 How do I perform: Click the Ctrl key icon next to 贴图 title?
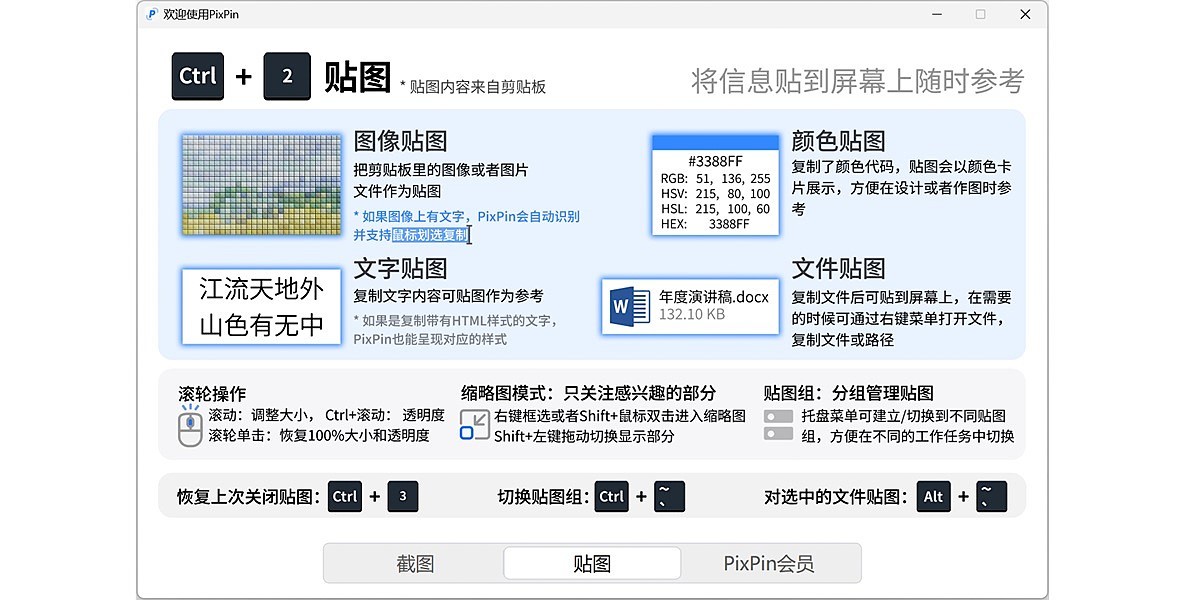click(197, 76)
